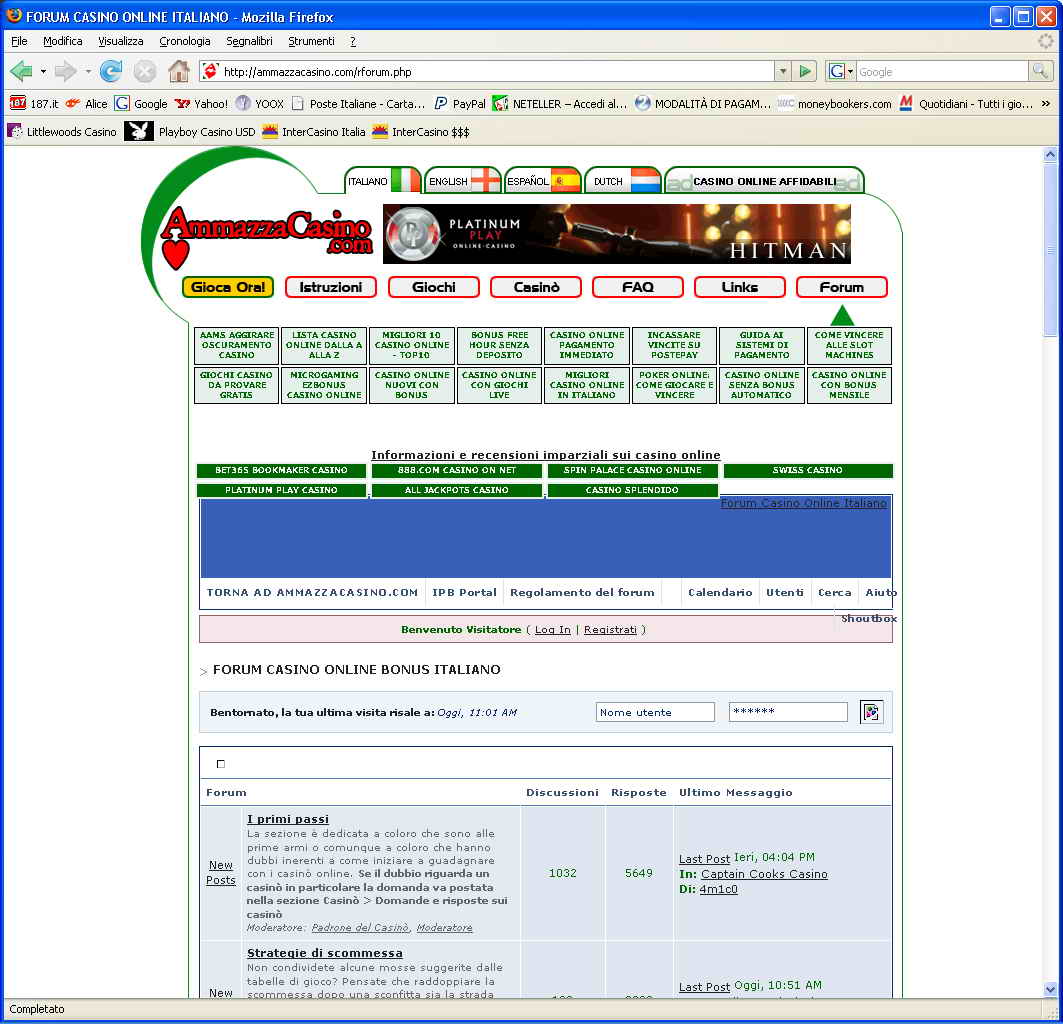1063x1024 pixels.
Task: Switch to the ENGLISH language tab
Action: point(463,181)
